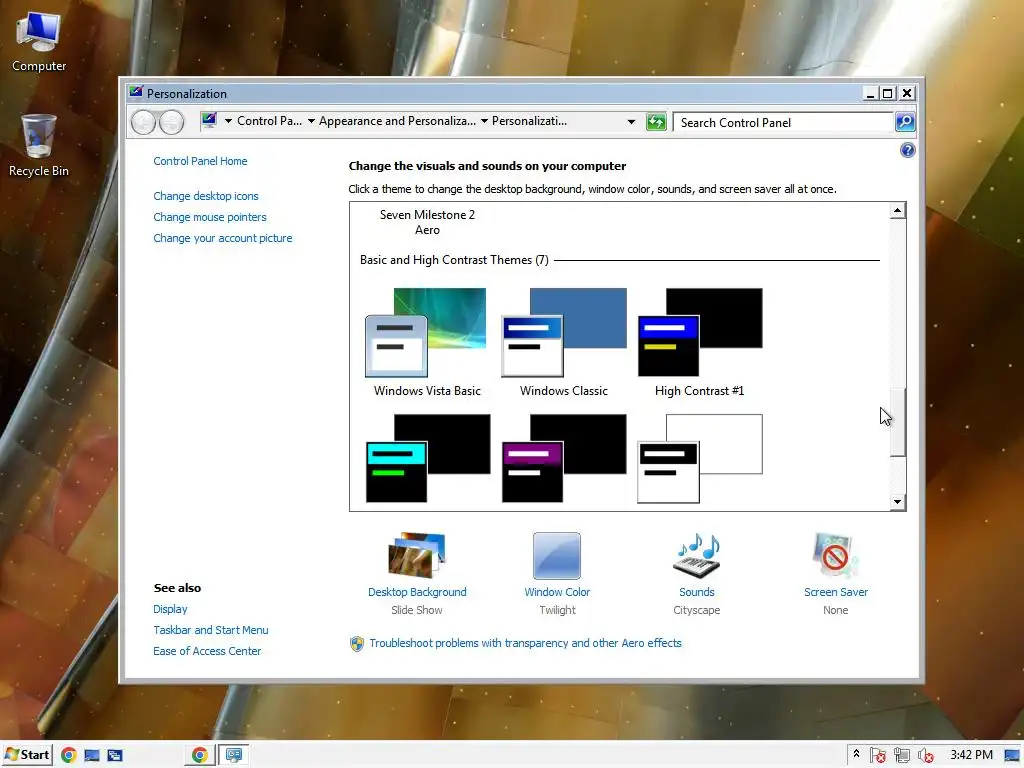
Task: Select the purple title bar high contrast theme
Action: [564, 458]
